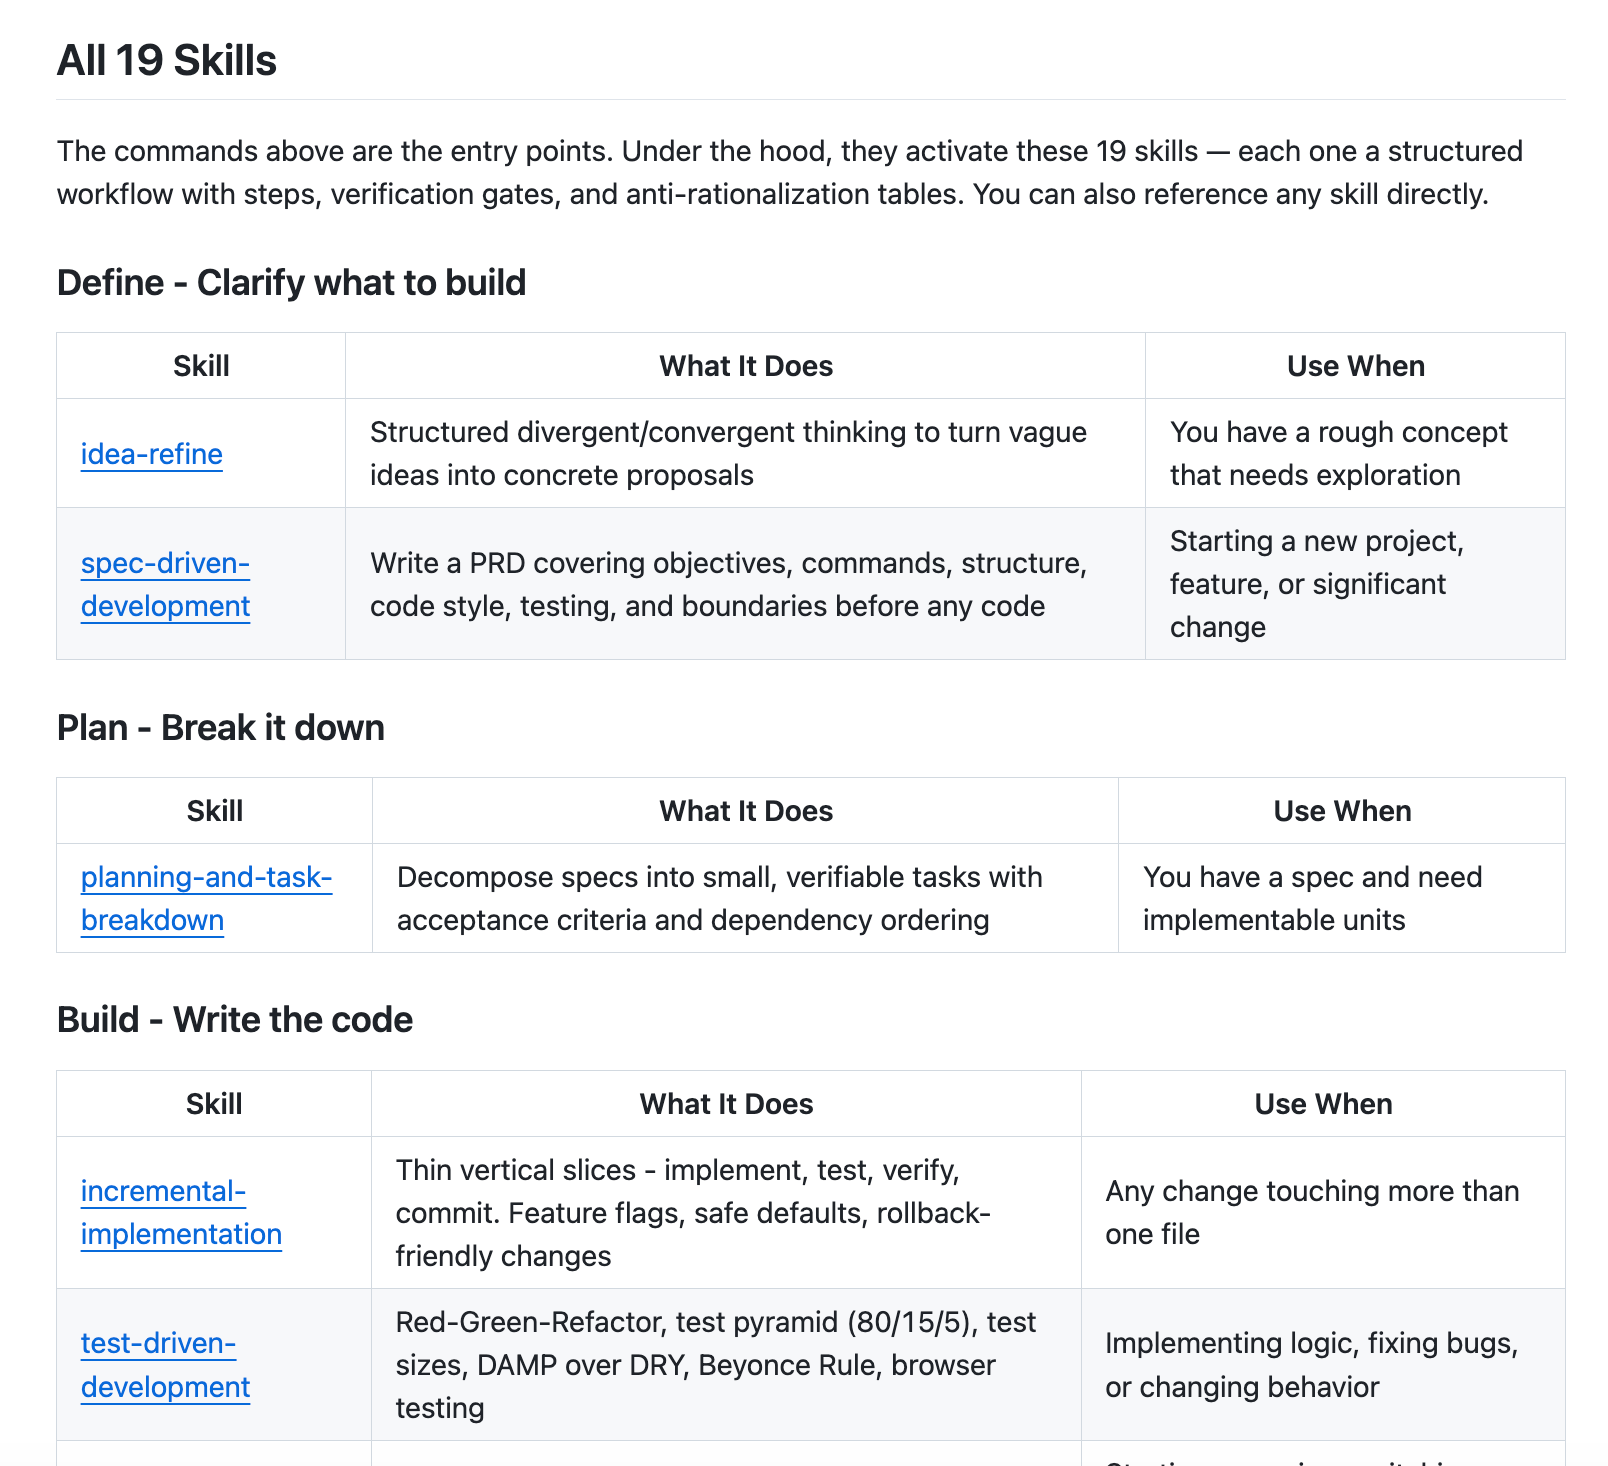The width and height of the screenshot is (1608, 1466).
Task: Click "Use When" header in the Build table
Action: (1323, 1104)
